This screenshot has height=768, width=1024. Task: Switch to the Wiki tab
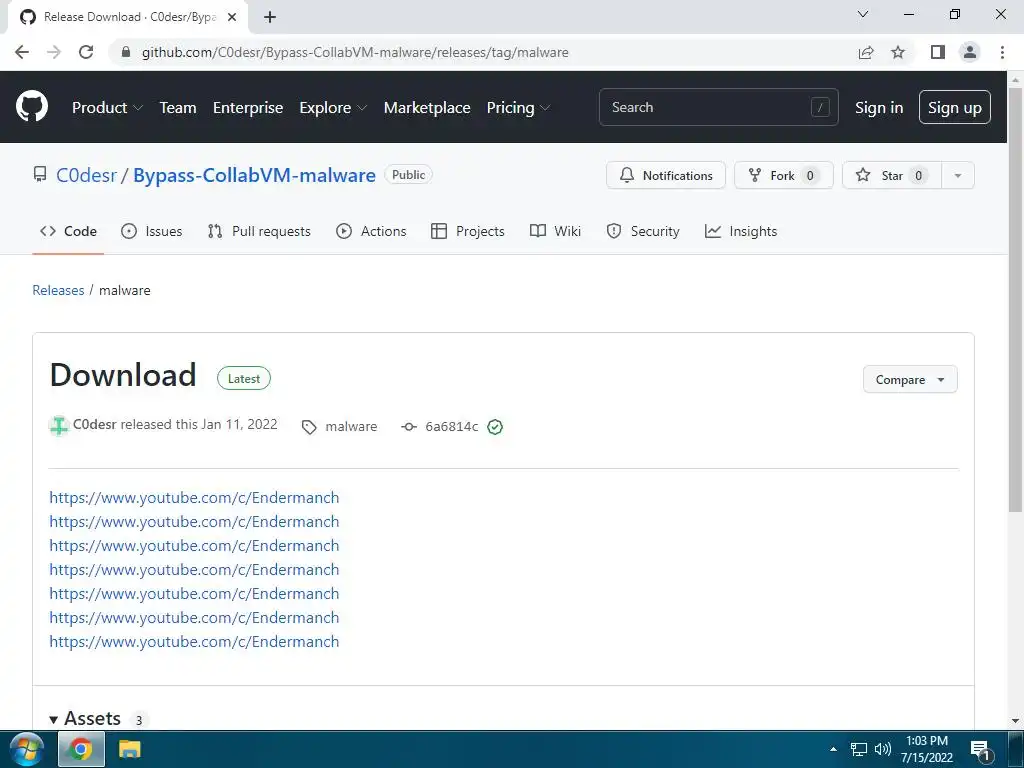pyautogui.click(x=555, y=231)
